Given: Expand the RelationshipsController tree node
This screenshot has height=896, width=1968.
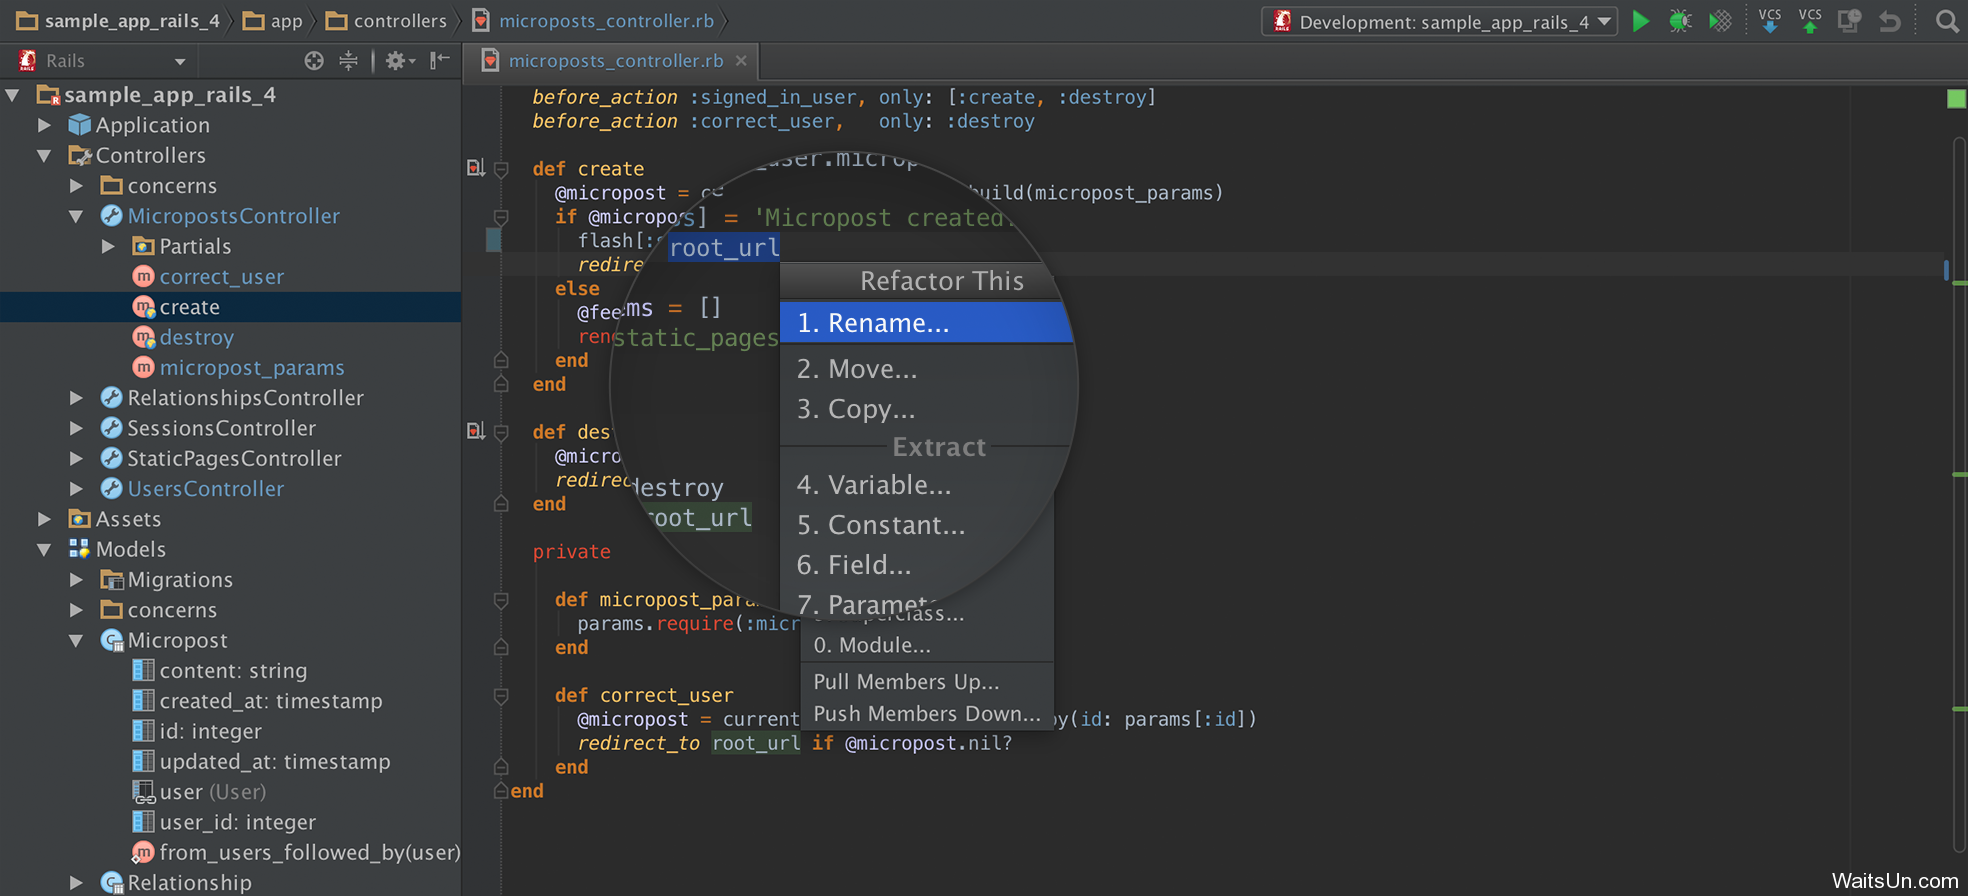Looking at the screenshot, I should pyautogui.click(x=76, y=398).
